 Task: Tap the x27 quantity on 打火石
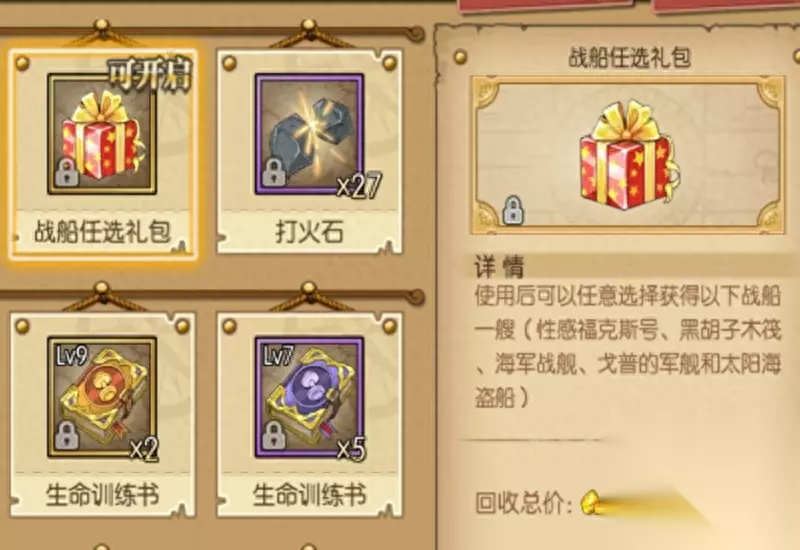359,186
